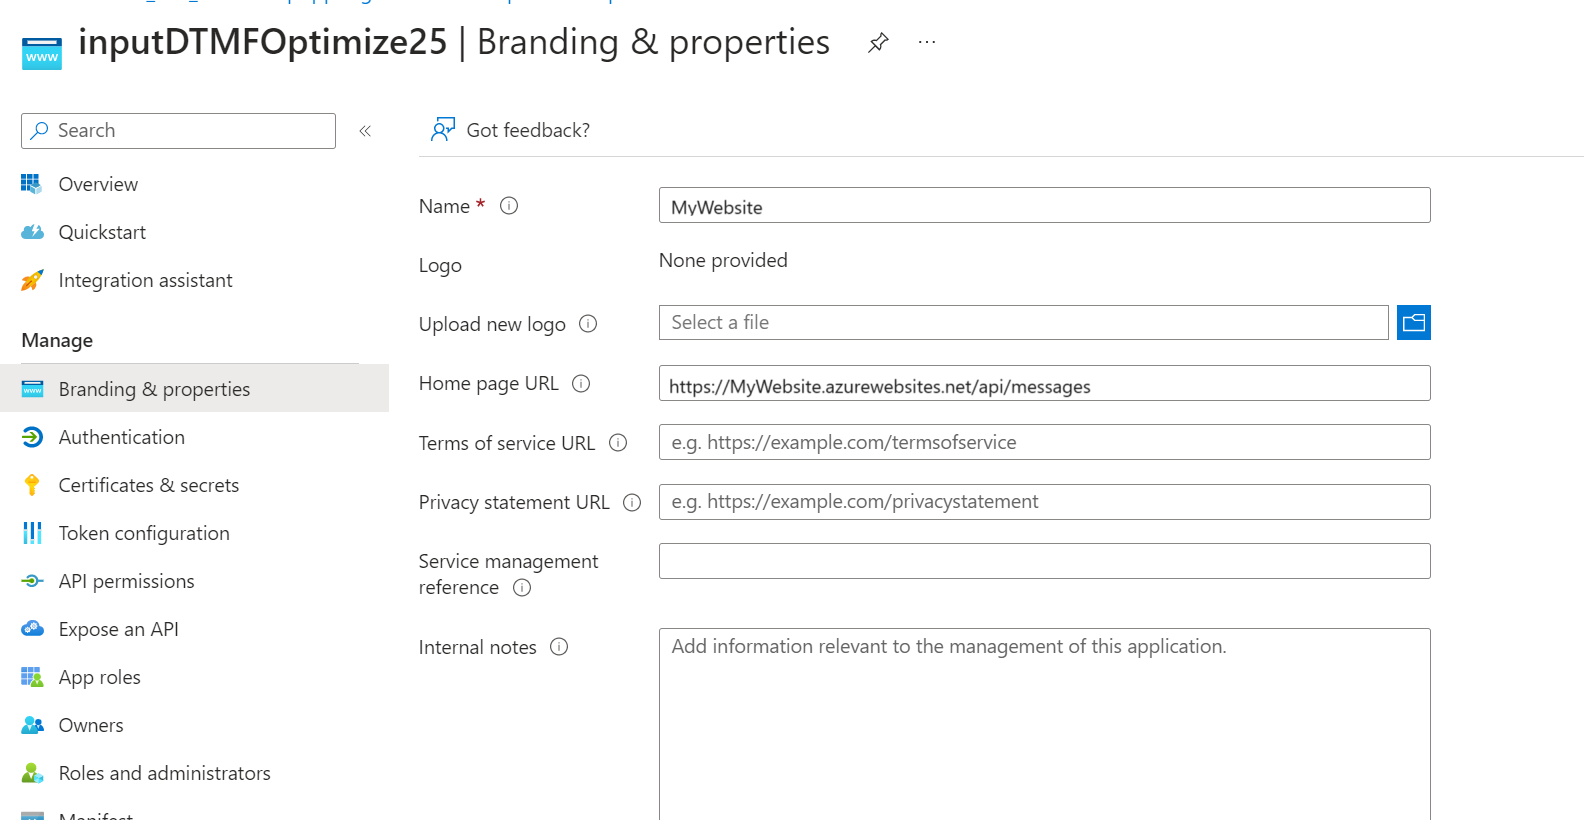Image resolution: width=1584 pixels, height=820 pixels.
Task: Collapse the sidebar with double chevron
Action: click(x=365, y=131)
